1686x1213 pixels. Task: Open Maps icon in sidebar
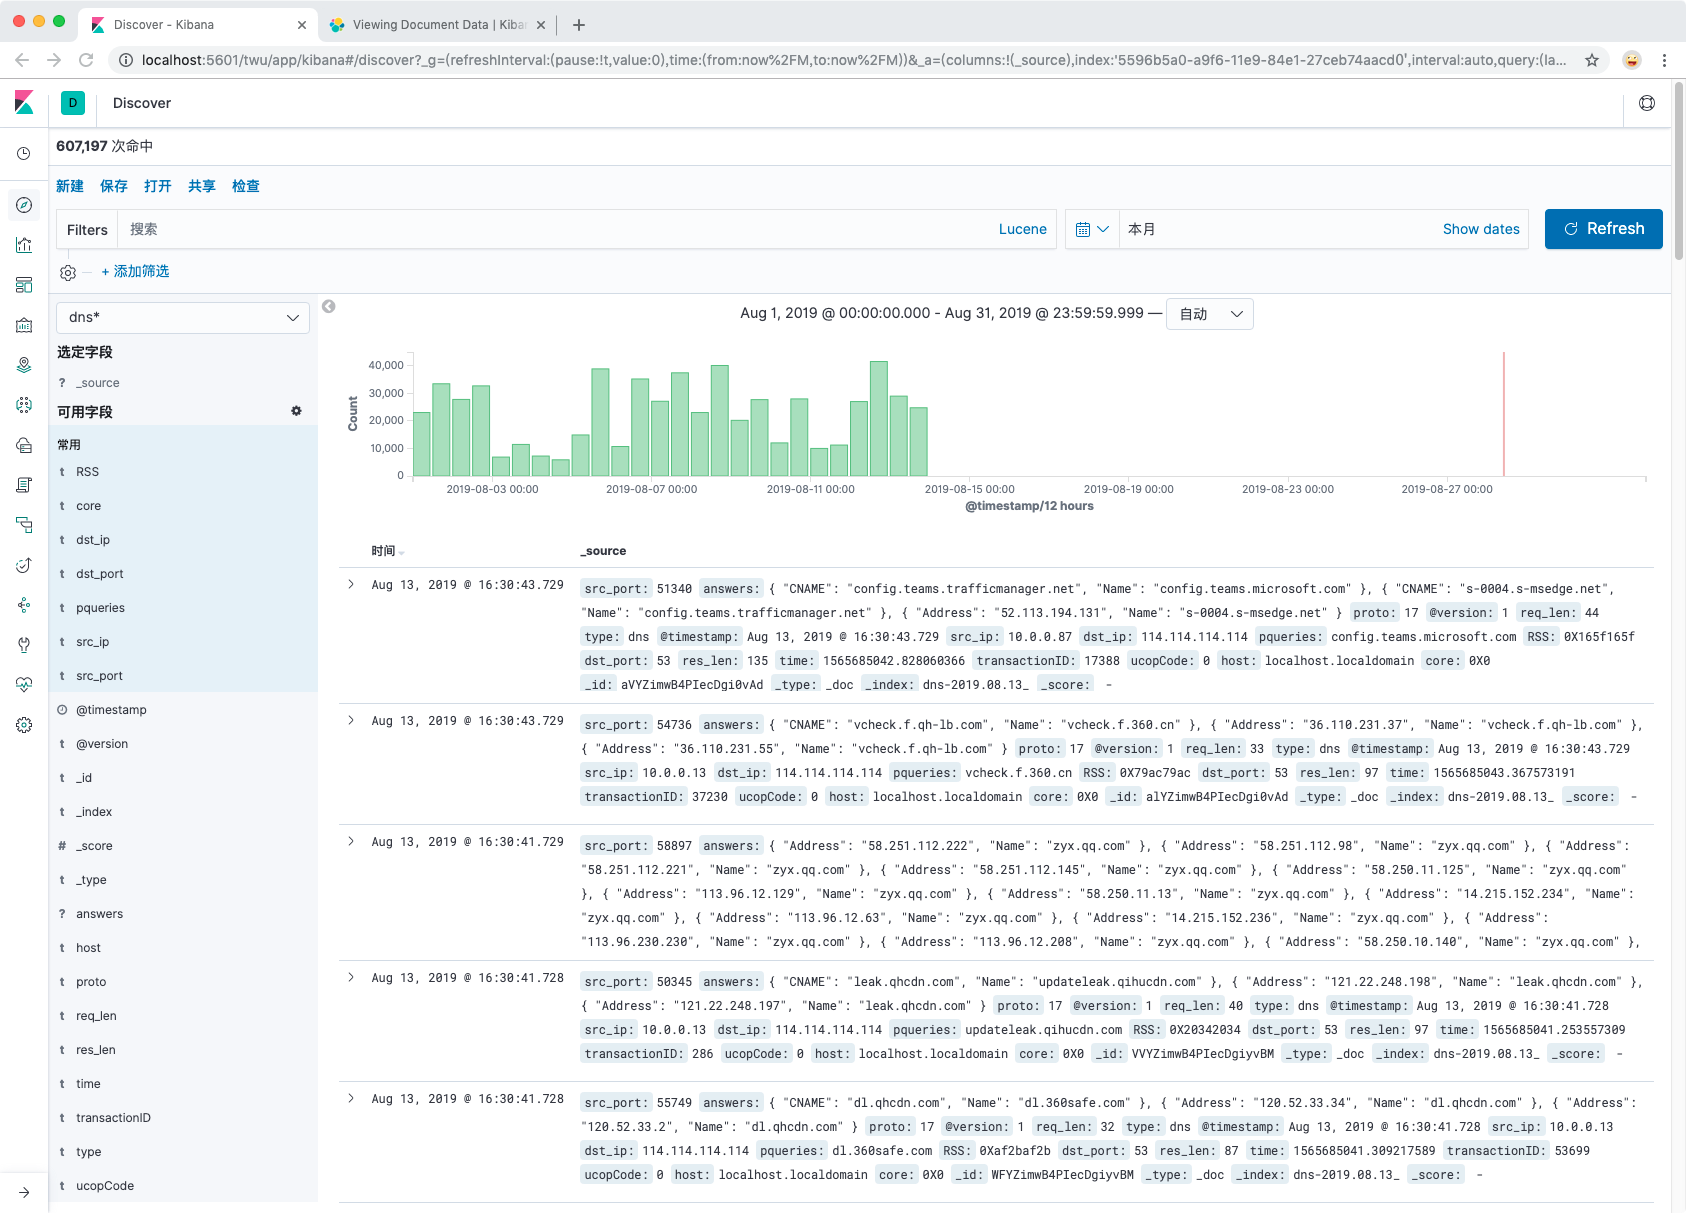[x=24, y=365]
